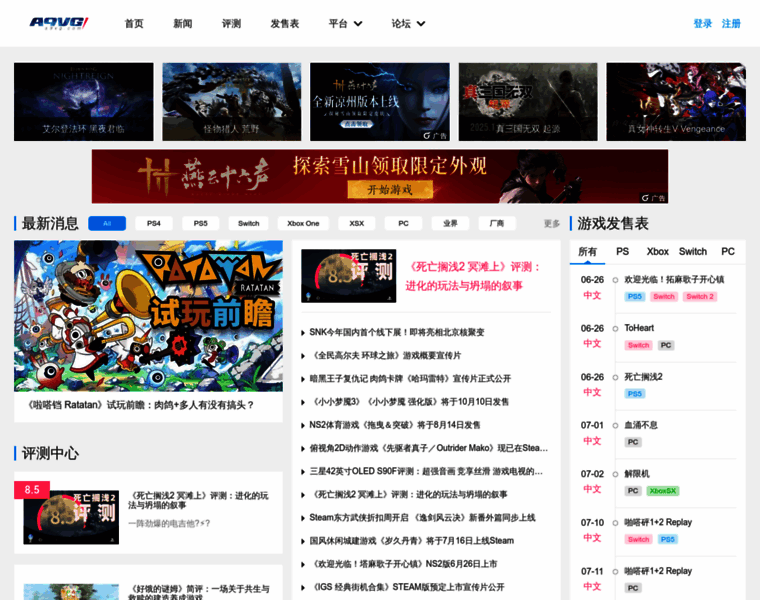This screenshot has height=600, width=760.
Task: Select Xbox release-table tab
Action: point(657,252)
